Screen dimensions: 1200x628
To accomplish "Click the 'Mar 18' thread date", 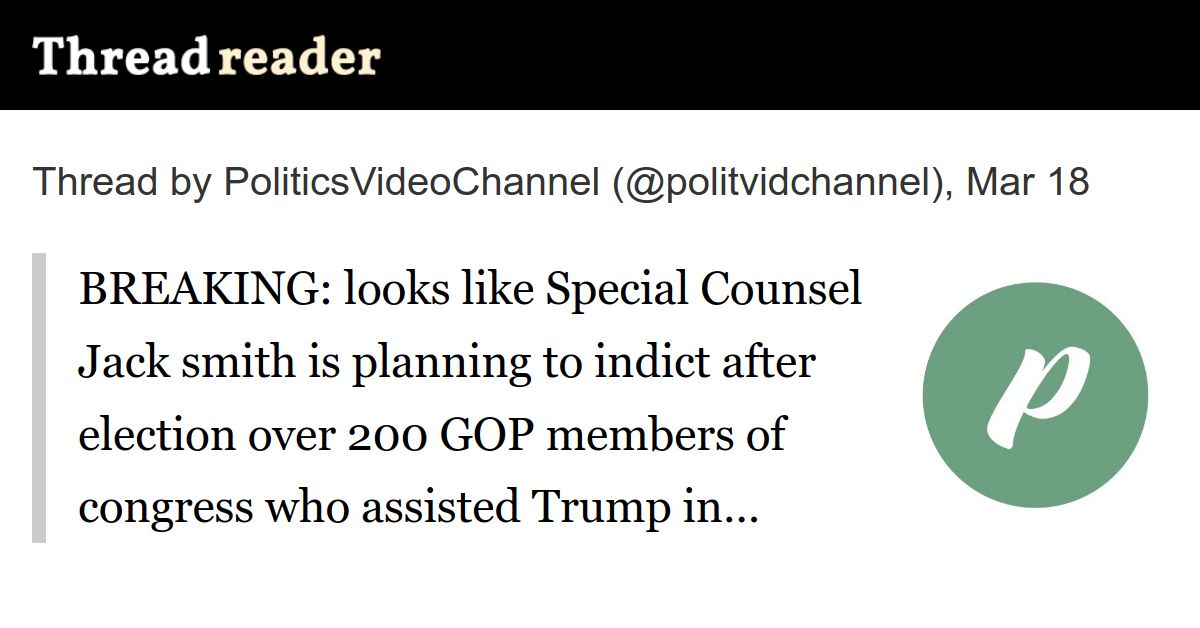I will click(1028, 183).
